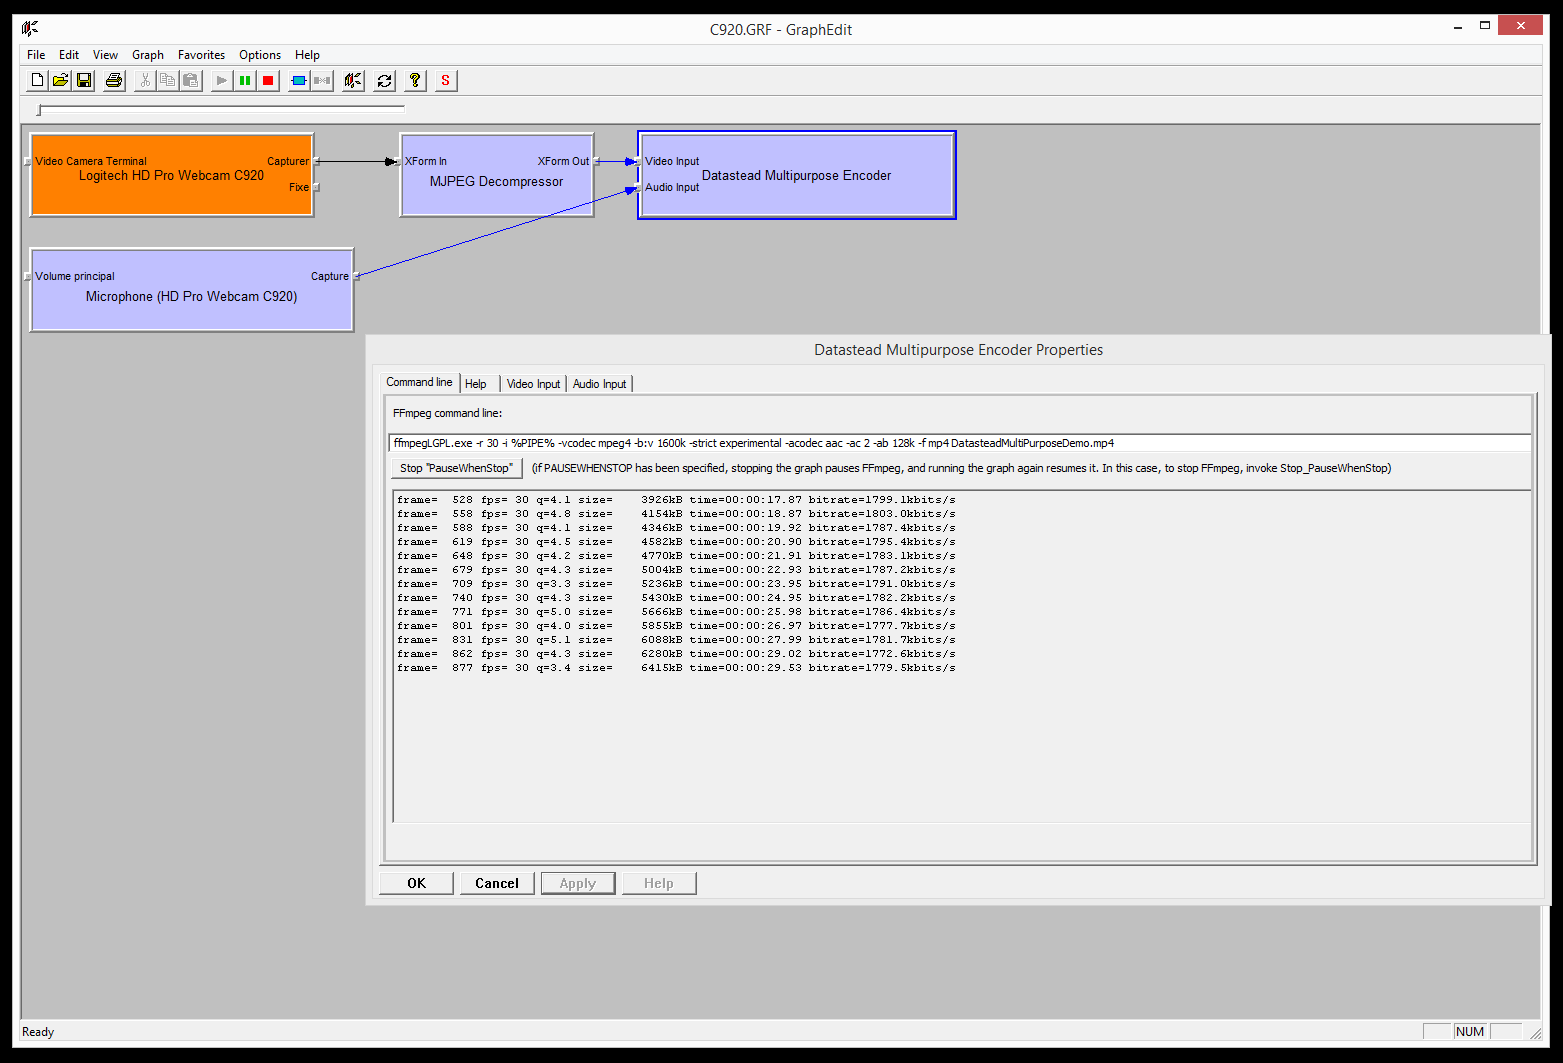Screen dimensions: 1563x1063
Task: Click the New graph toolbar icon
Action: click(x=37, y=81)
